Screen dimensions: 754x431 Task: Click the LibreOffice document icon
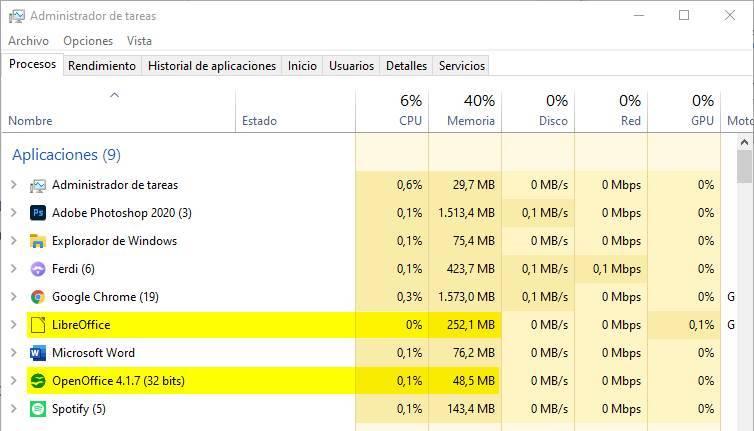pyautogui.click(x=38, y=325)
